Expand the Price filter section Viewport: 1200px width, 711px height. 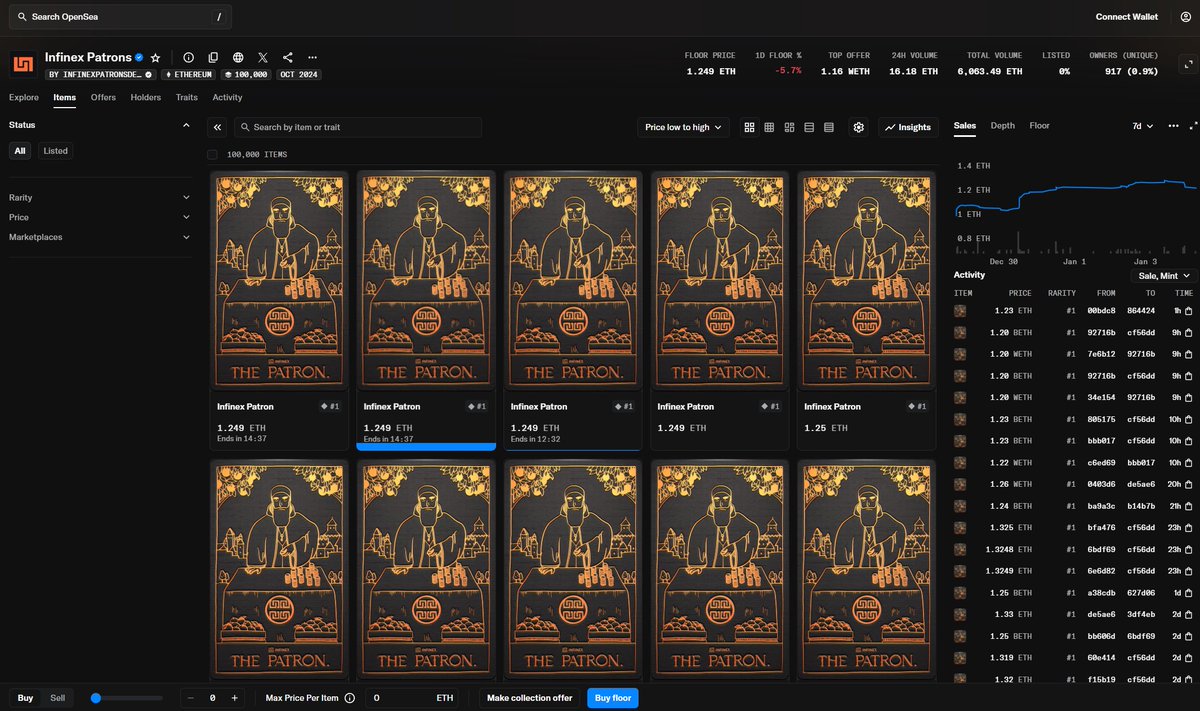tap(99, 217)
